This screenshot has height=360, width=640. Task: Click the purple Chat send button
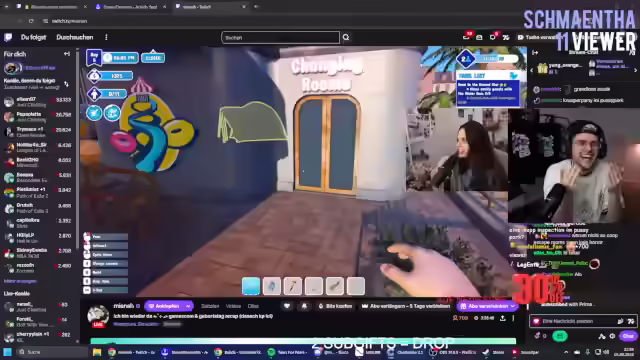tap(628, 336)
